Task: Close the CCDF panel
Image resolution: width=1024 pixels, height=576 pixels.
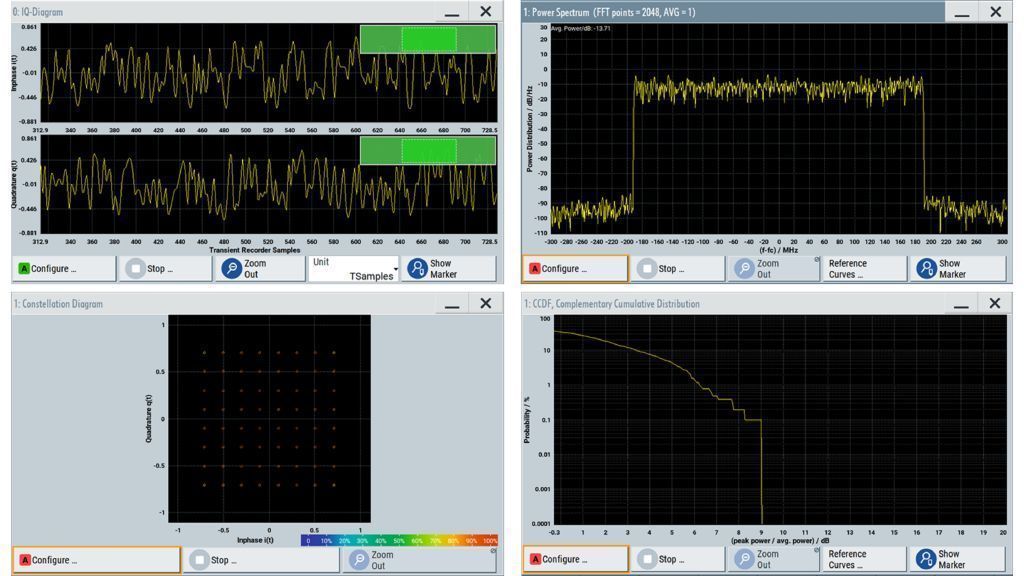Action: (x=994, y=303)
